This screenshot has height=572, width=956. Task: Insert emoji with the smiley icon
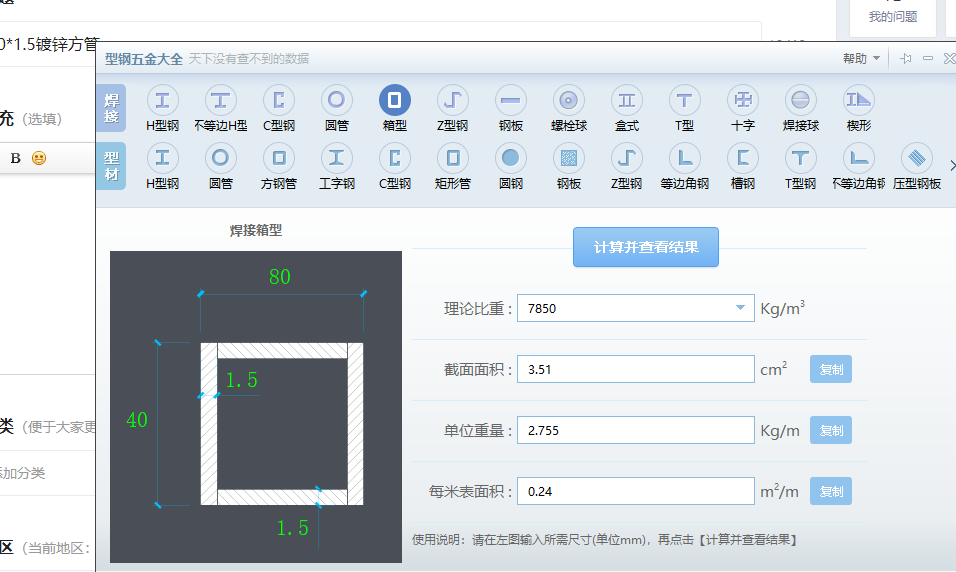pos(39,158)
